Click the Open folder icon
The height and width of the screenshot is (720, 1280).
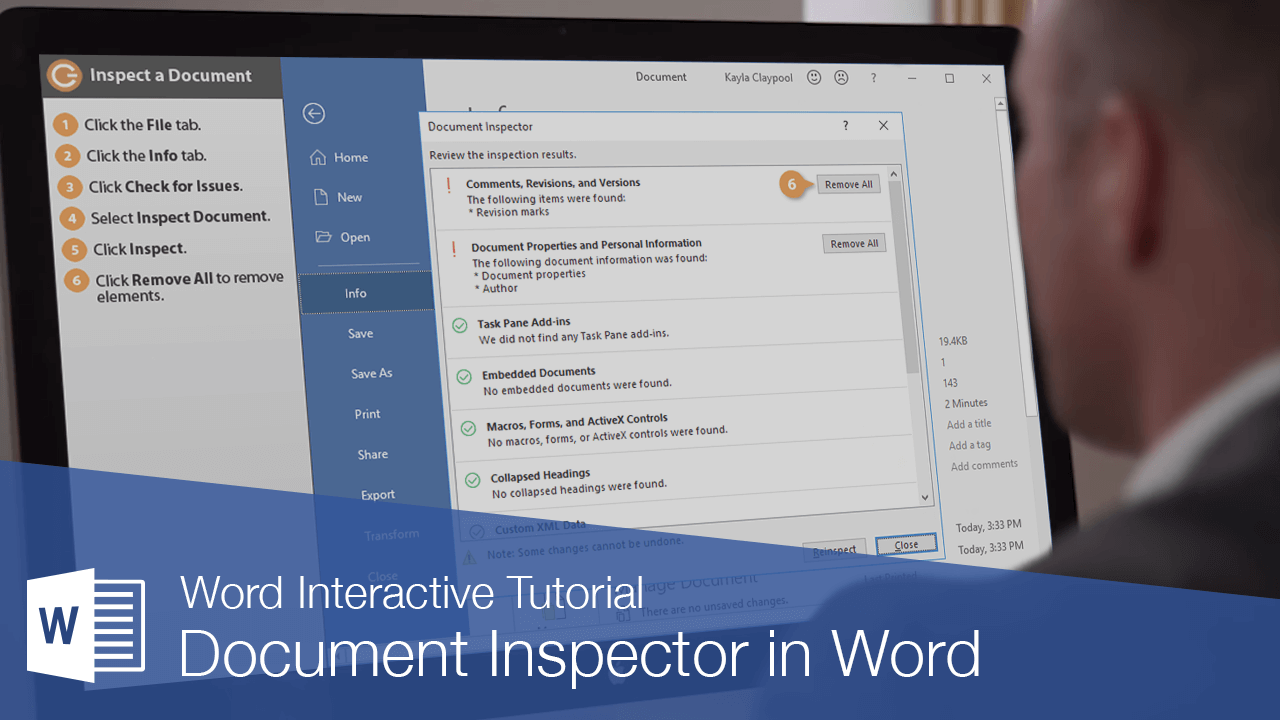[x=323, y=237]
